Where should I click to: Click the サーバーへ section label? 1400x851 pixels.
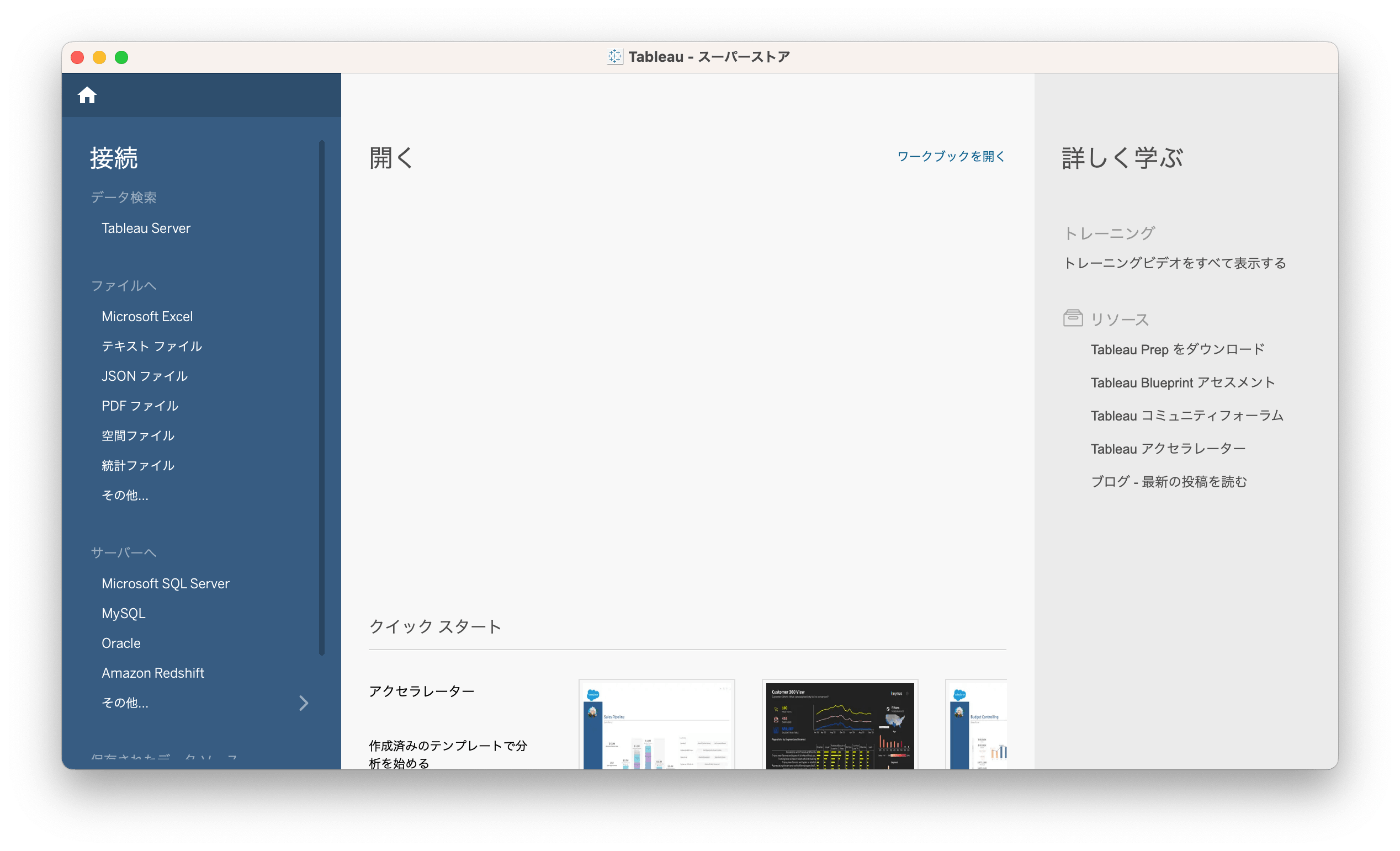pyautogui.click(x=124, y=552)
